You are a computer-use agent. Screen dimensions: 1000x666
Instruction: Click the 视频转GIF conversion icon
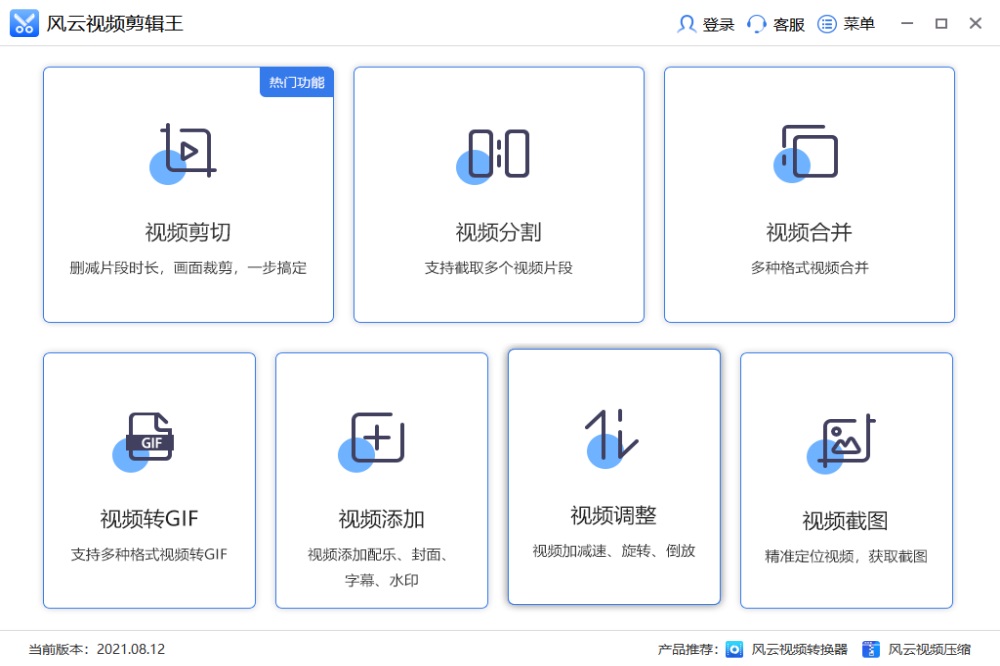149,438
